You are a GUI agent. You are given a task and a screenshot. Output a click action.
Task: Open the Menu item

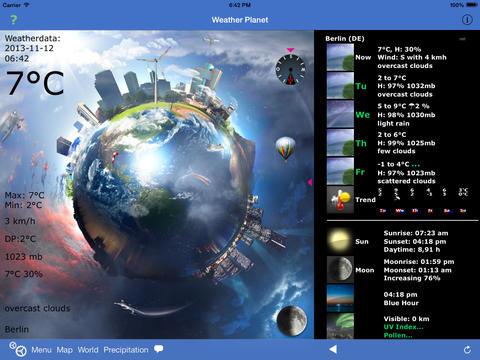[41, 350]
